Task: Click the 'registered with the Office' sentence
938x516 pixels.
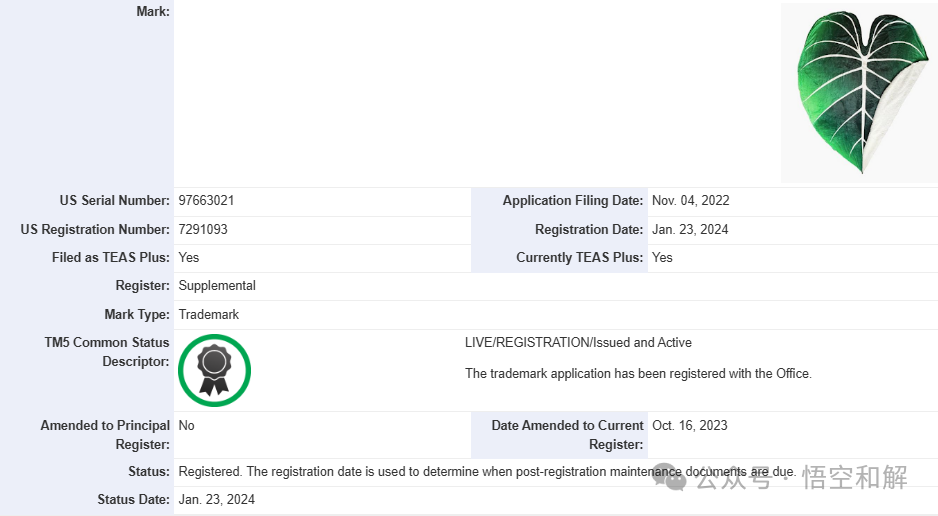Action: click(x=638, y=374)
